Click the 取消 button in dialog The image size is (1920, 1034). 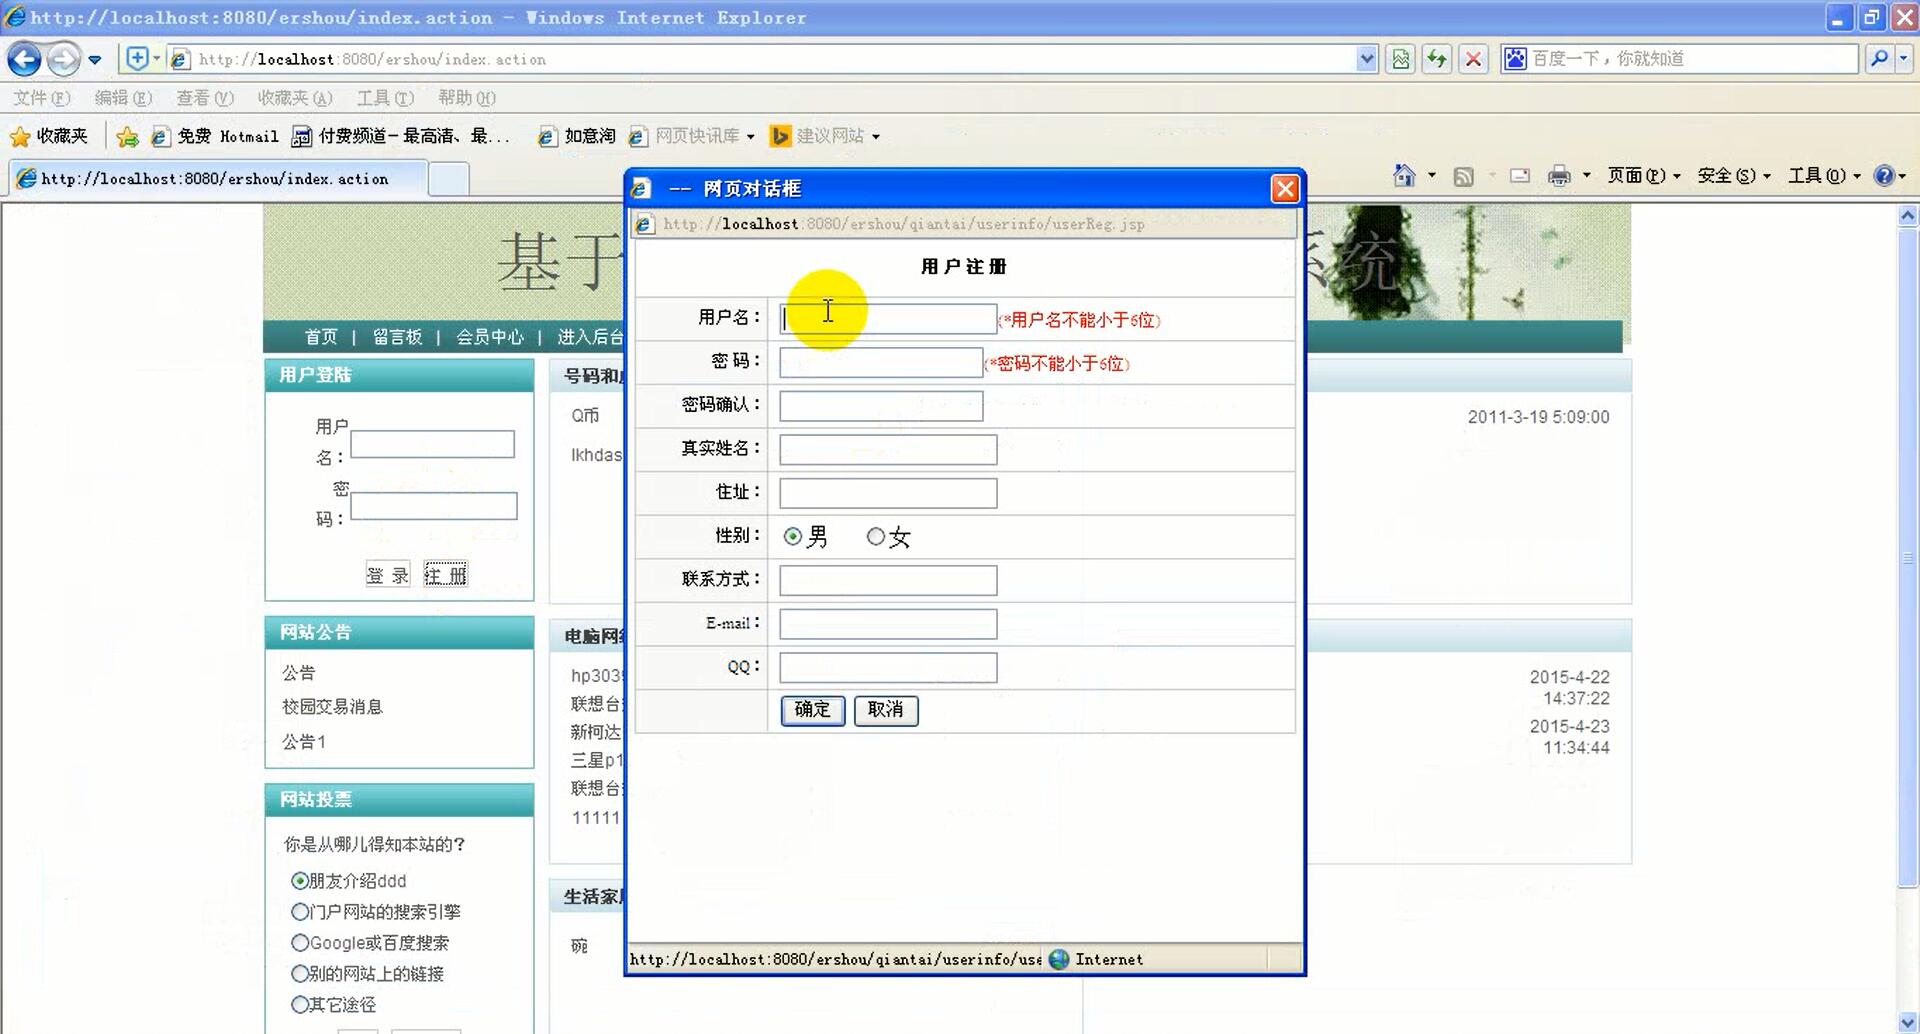coord(886,710)
